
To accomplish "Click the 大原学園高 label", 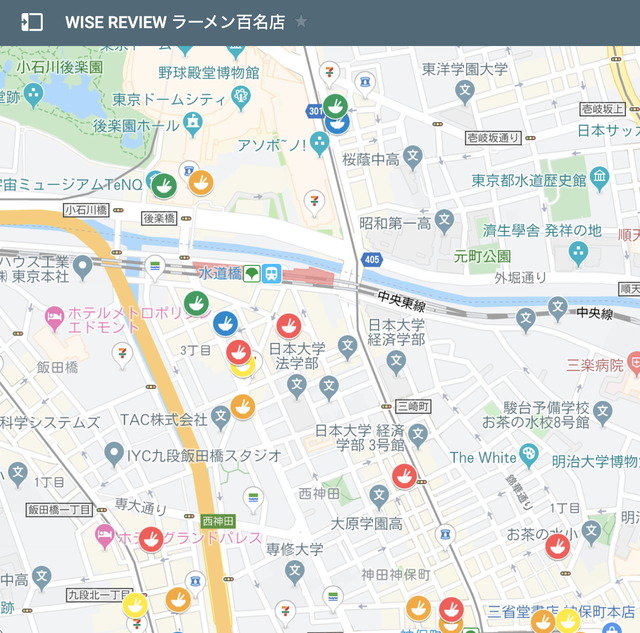I will coord(367,524).
